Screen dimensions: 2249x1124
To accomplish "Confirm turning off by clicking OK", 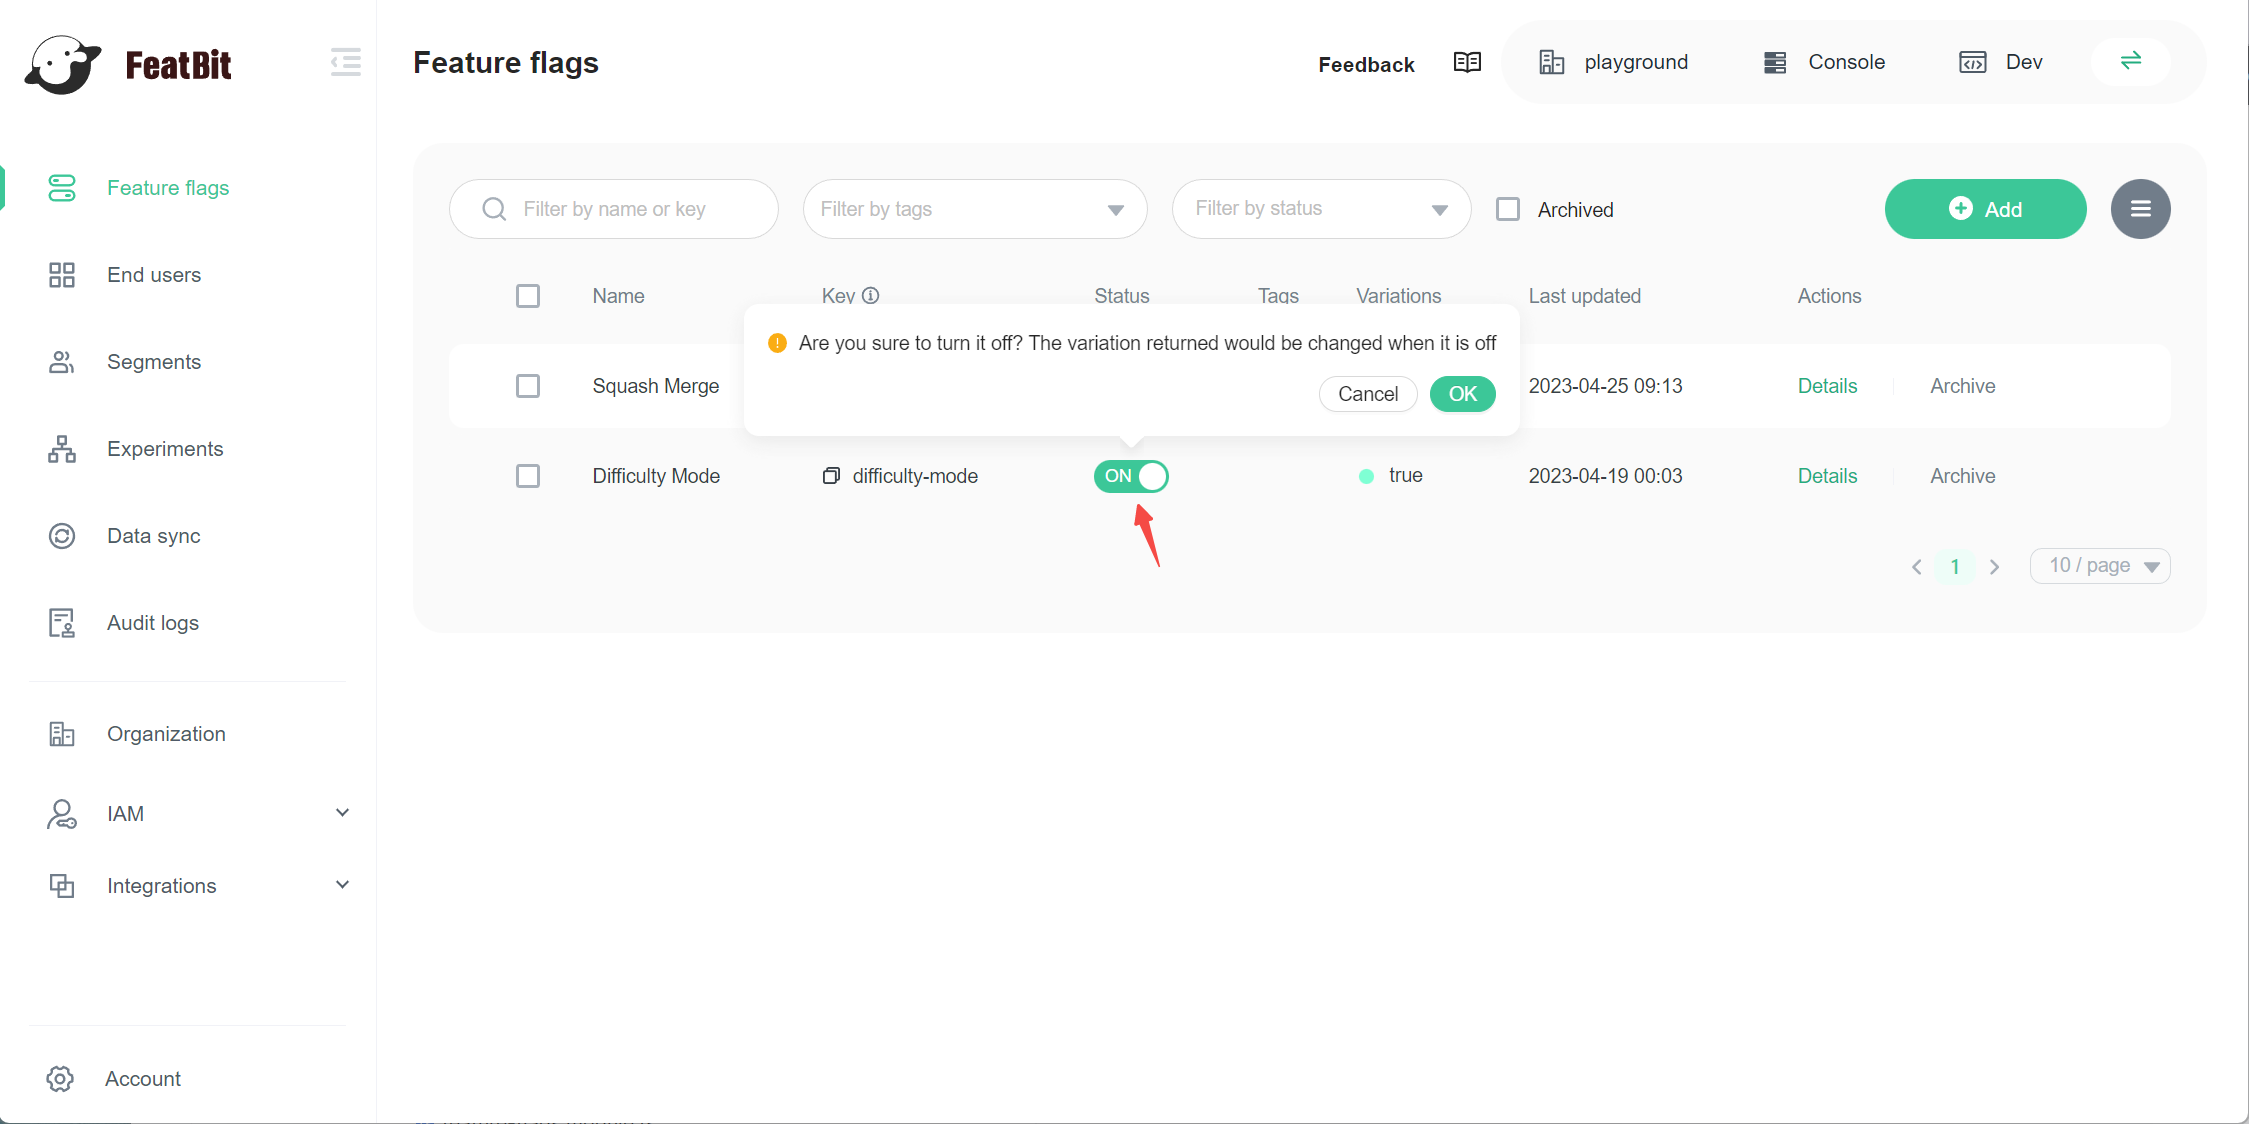I will (x=1462, y=393).
